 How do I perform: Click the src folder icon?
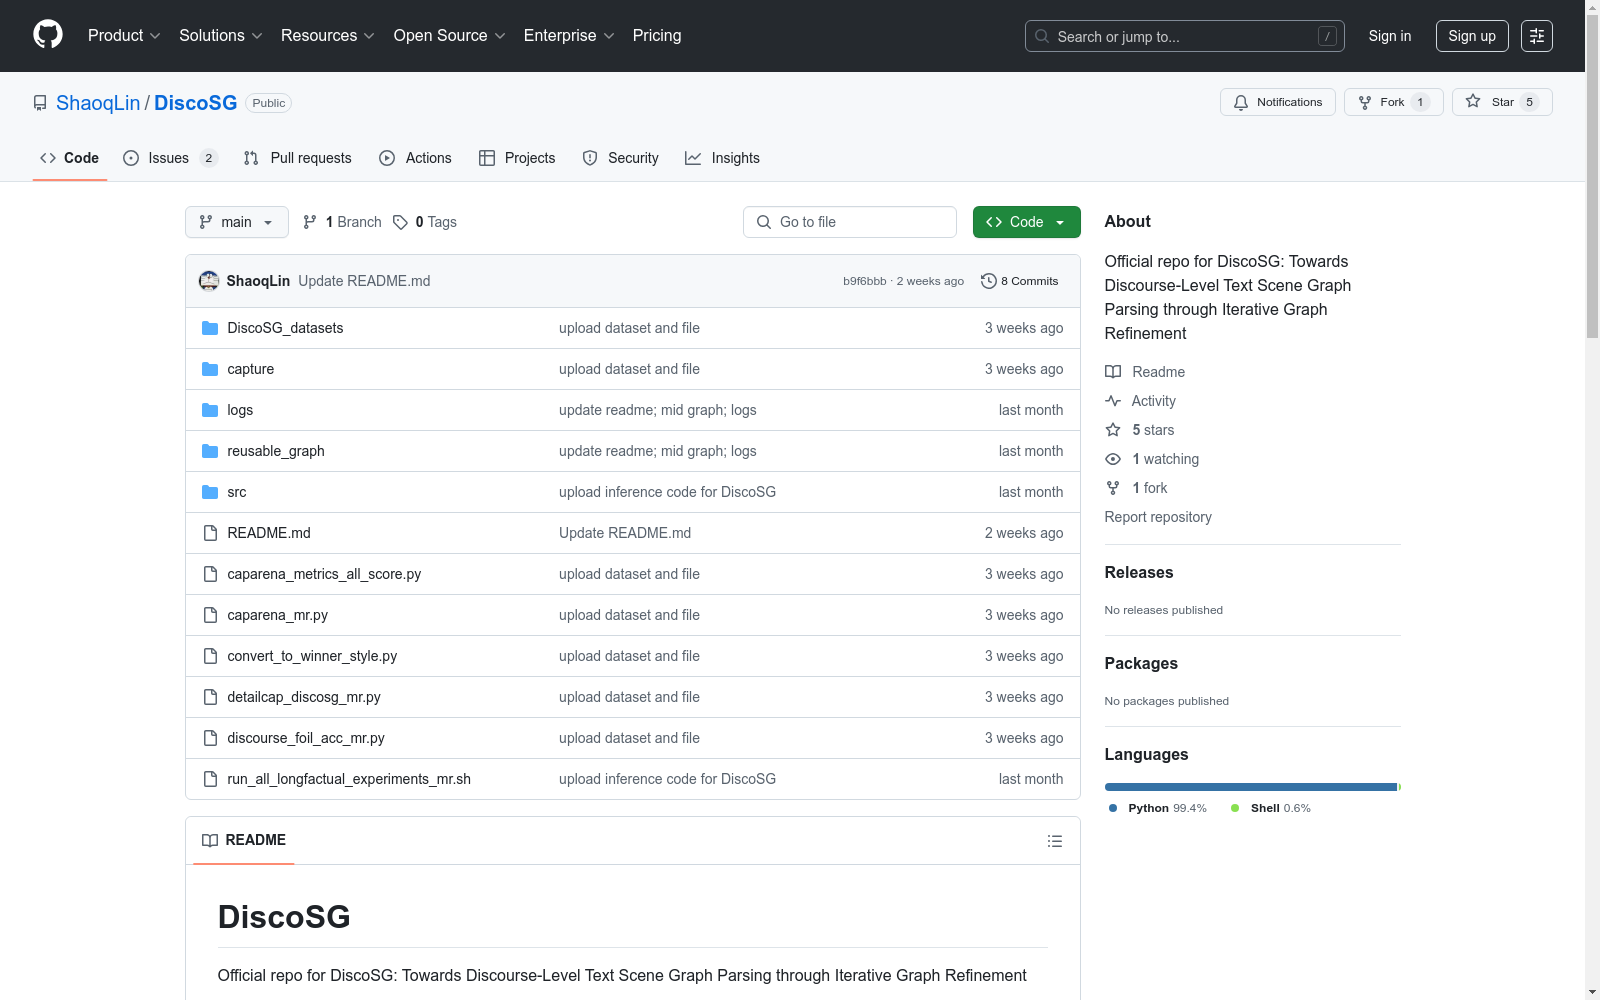pos(210,492)
